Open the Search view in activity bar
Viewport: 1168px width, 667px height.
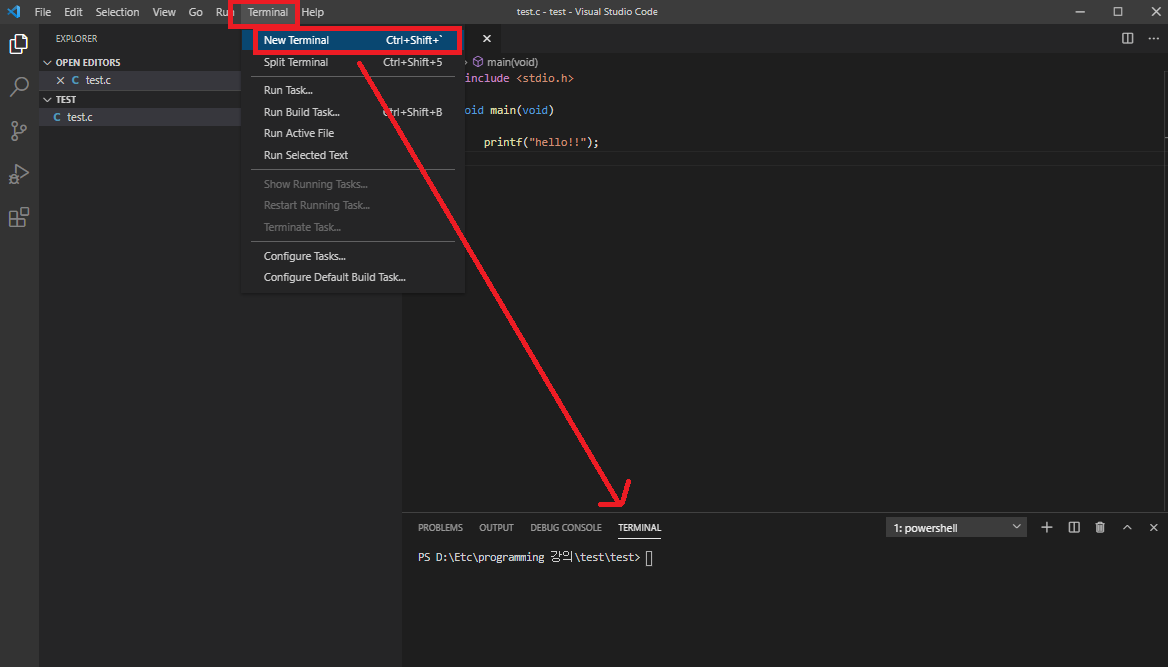pyautogui.click(x=19, y=86)
